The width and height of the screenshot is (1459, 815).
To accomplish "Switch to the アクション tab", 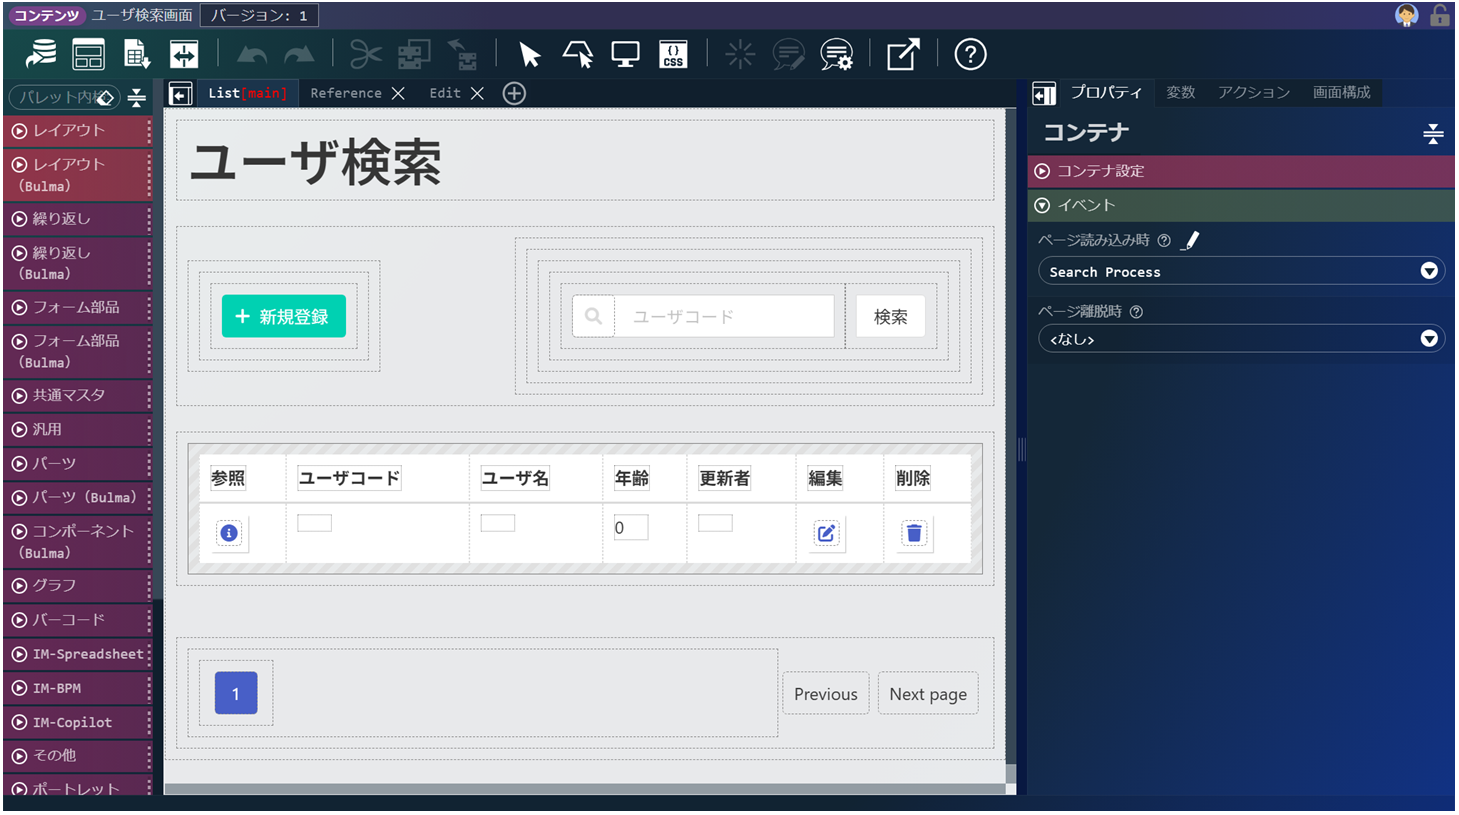I will (x=1253, y=92).
